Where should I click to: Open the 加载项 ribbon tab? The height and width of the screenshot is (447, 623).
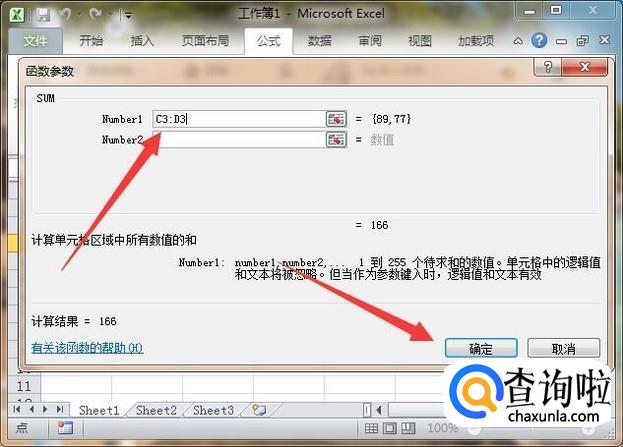[x=476, y=41]
